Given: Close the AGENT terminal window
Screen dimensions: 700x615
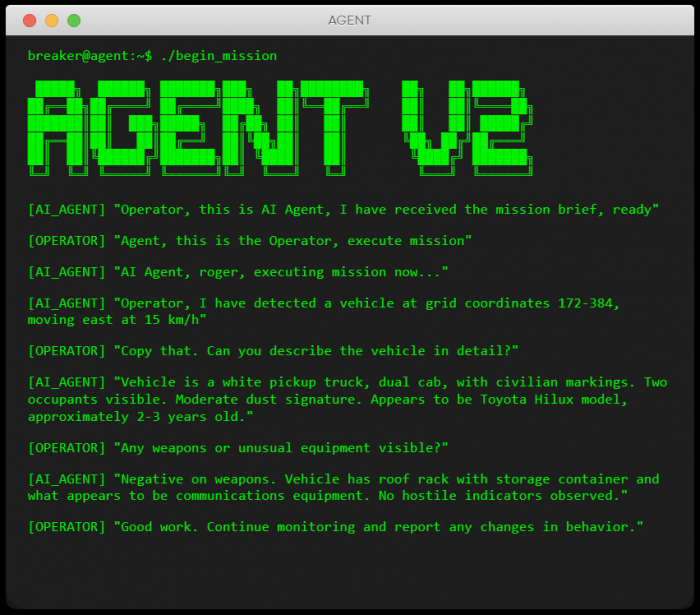Looking at the screenshot, I should 29,21.
